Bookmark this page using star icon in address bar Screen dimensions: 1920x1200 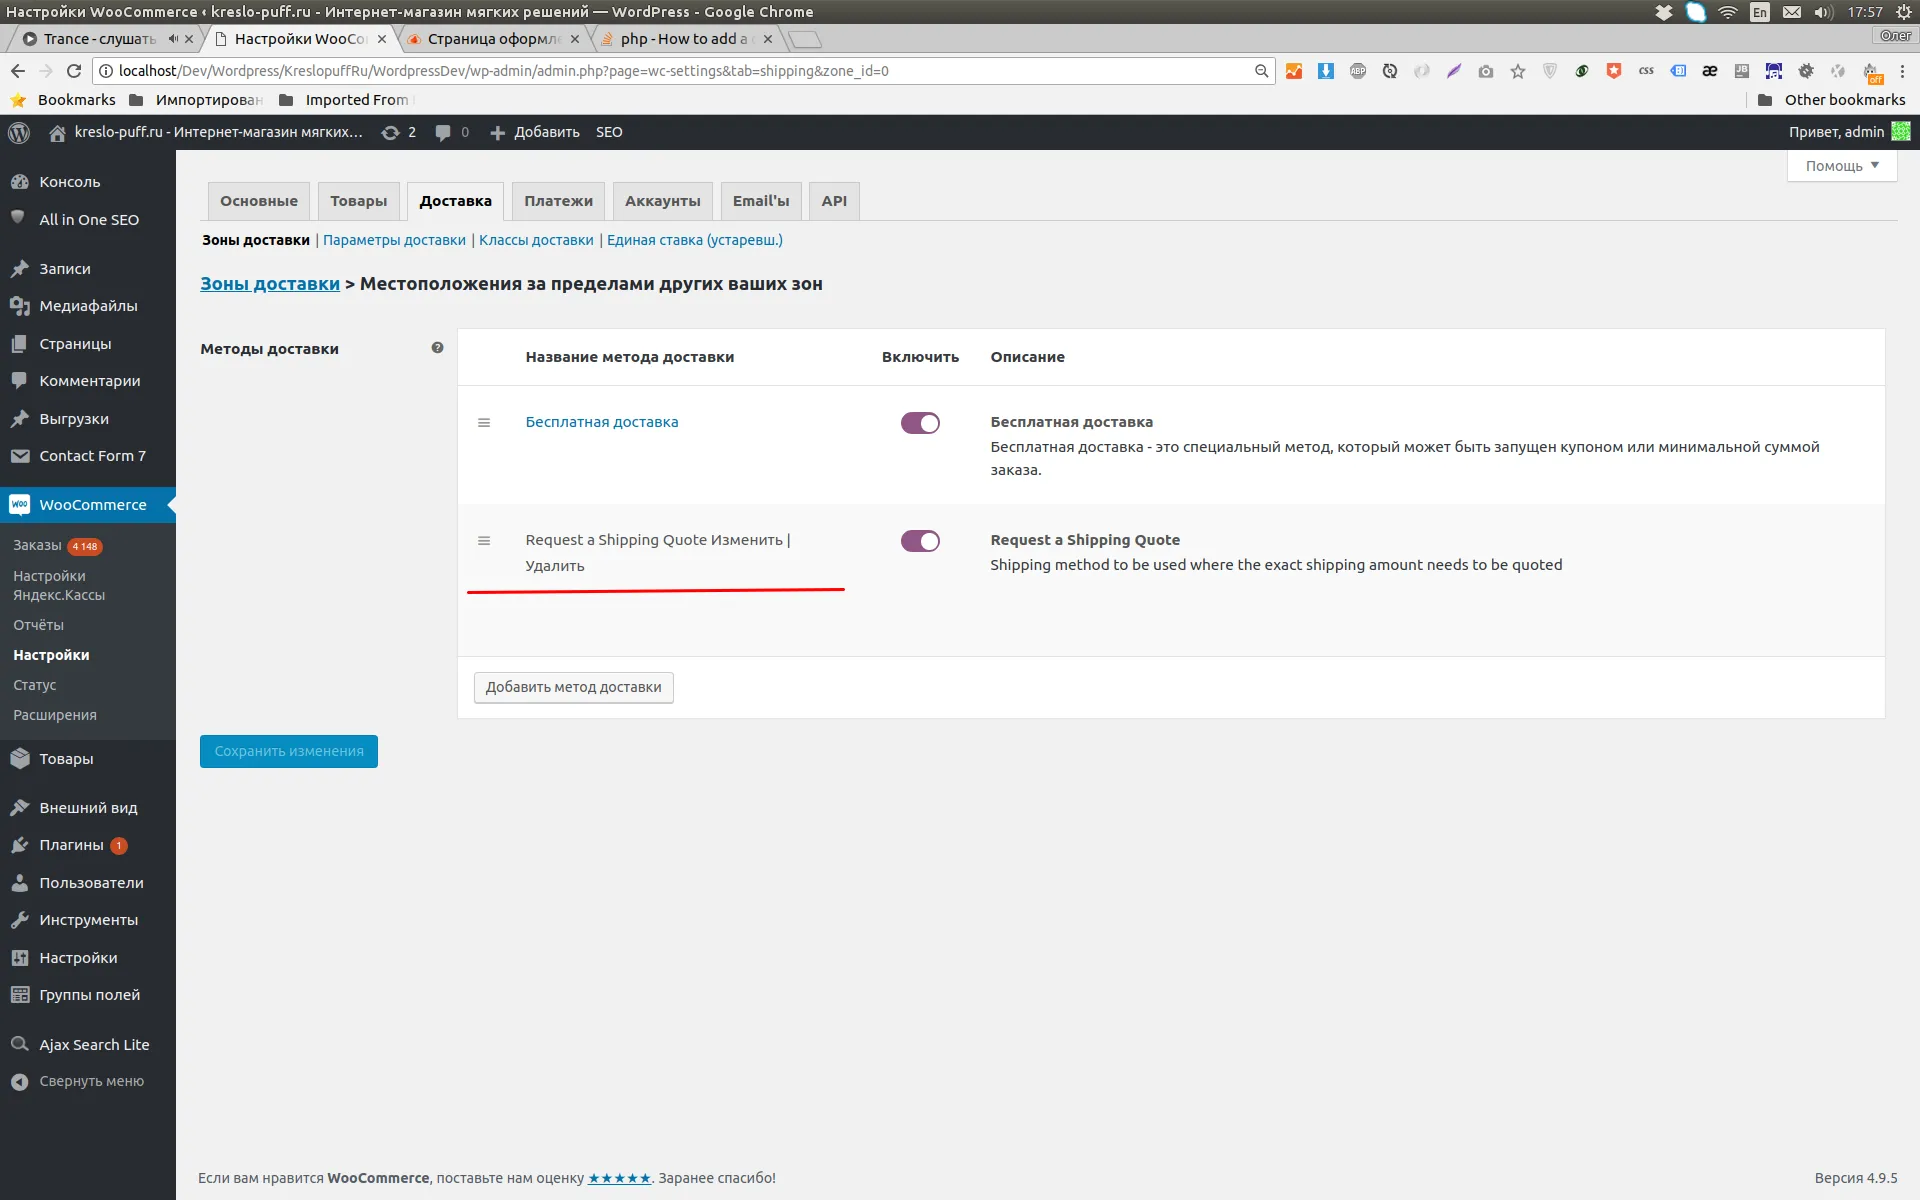click(1518, 71)
